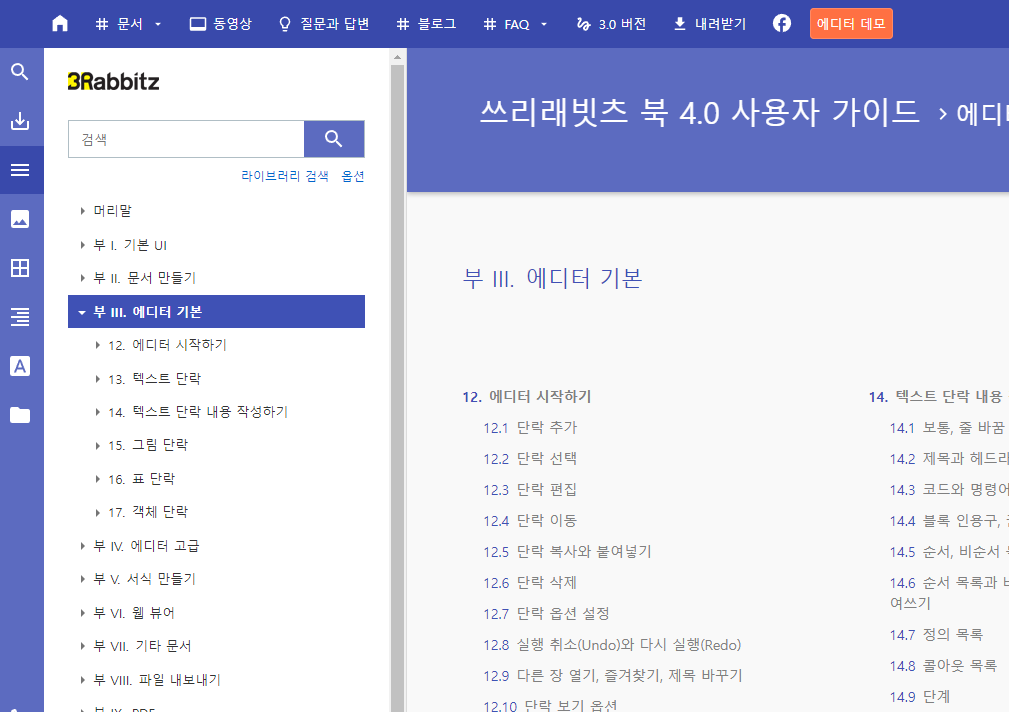Image resolution: width=1009 pixels, height=712 pixels.
Task: Open the 3.0 버전 menu item
Action: point(611,24)
